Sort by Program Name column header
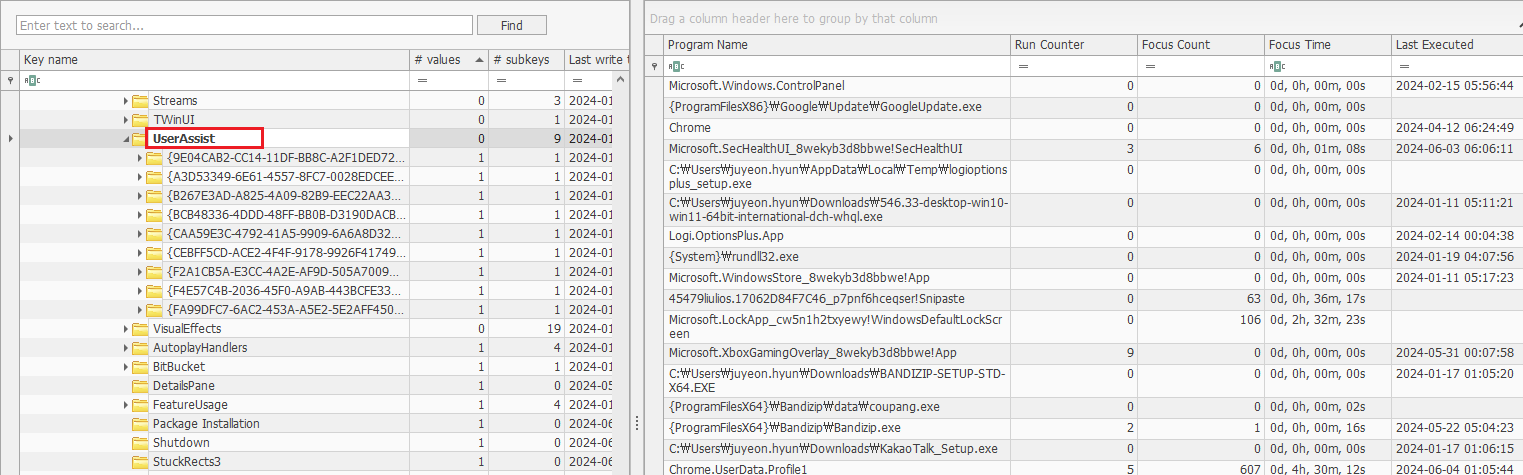 pos(837,44)
